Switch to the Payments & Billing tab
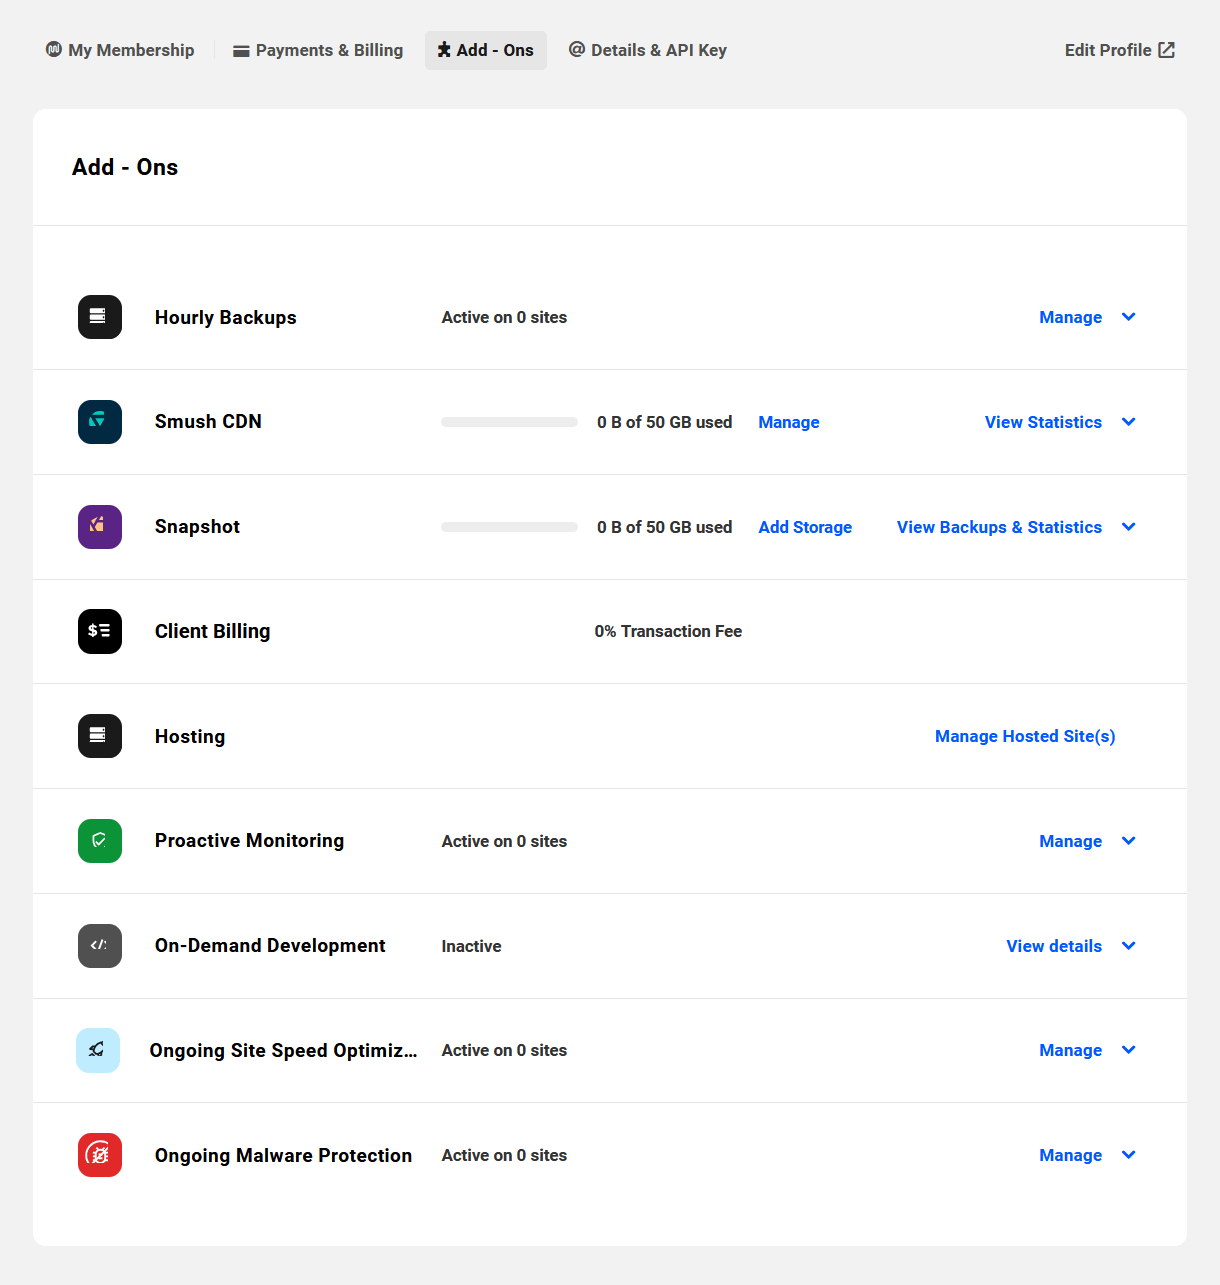Screen dimensions: 1220x1285 tap(318, 50)
